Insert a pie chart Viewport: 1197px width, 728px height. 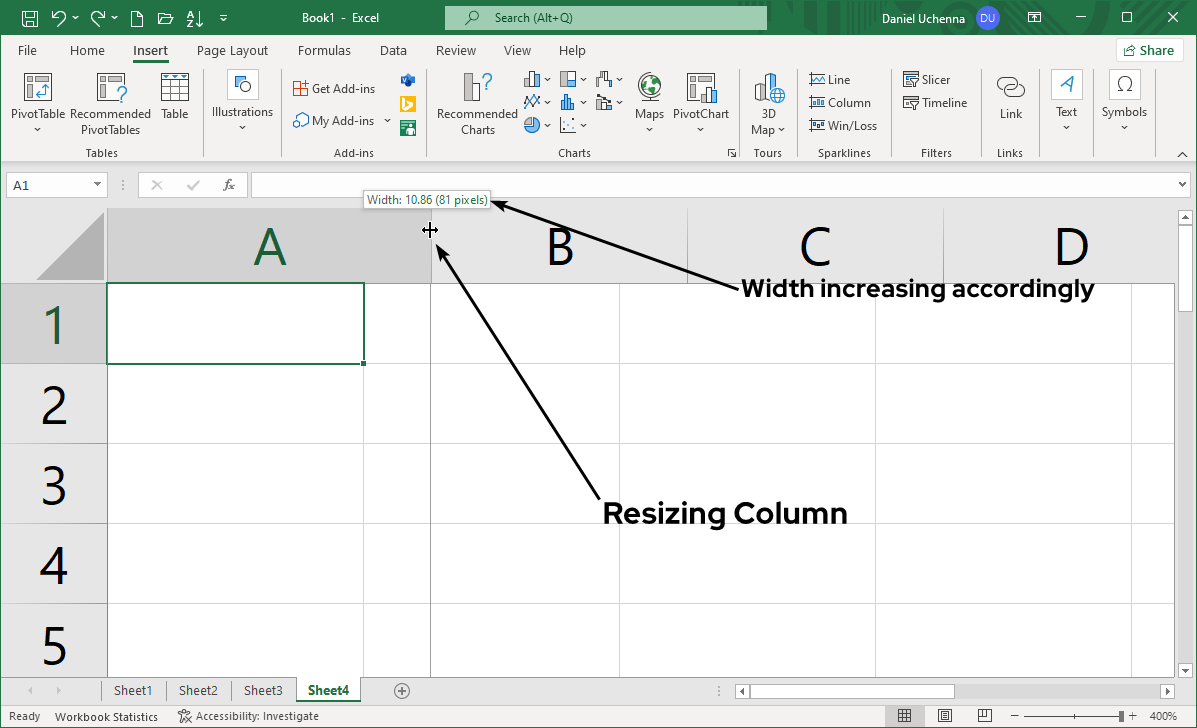pyautogui.click(x=531, y=125)
